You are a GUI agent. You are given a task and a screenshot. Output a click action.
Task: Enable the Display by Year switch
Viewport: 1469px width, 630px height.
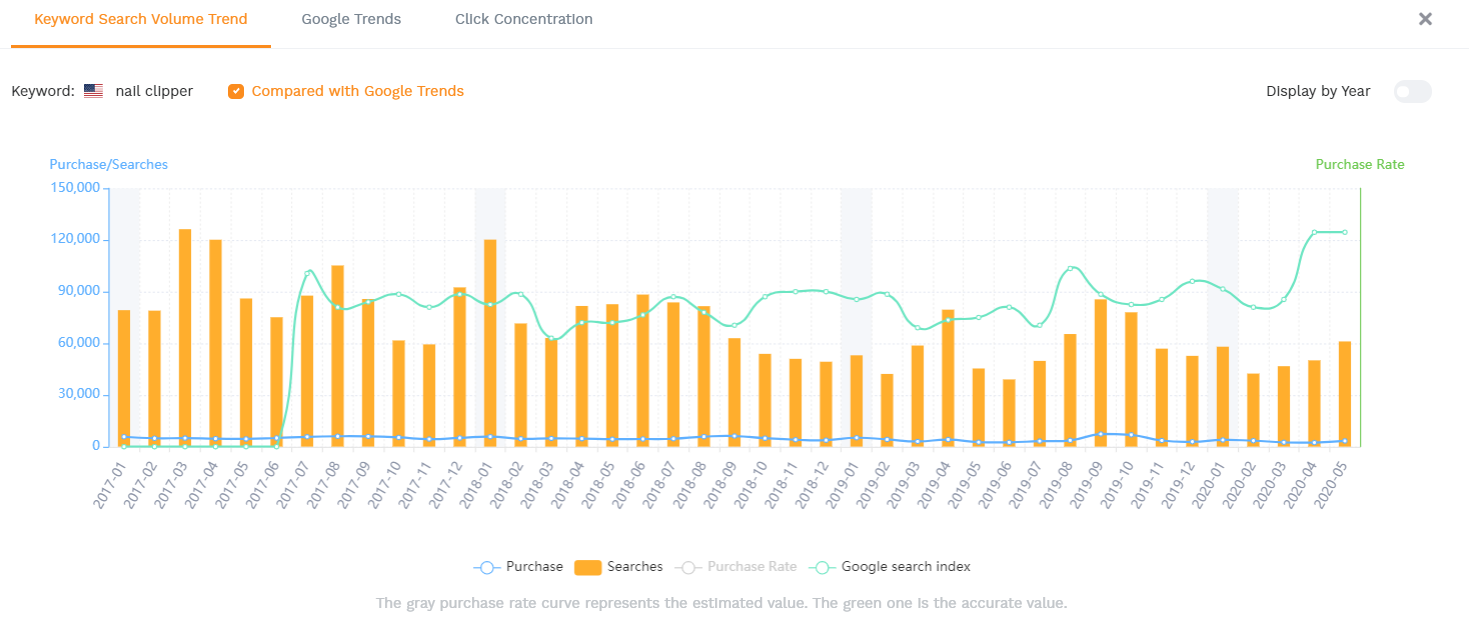1412,92
